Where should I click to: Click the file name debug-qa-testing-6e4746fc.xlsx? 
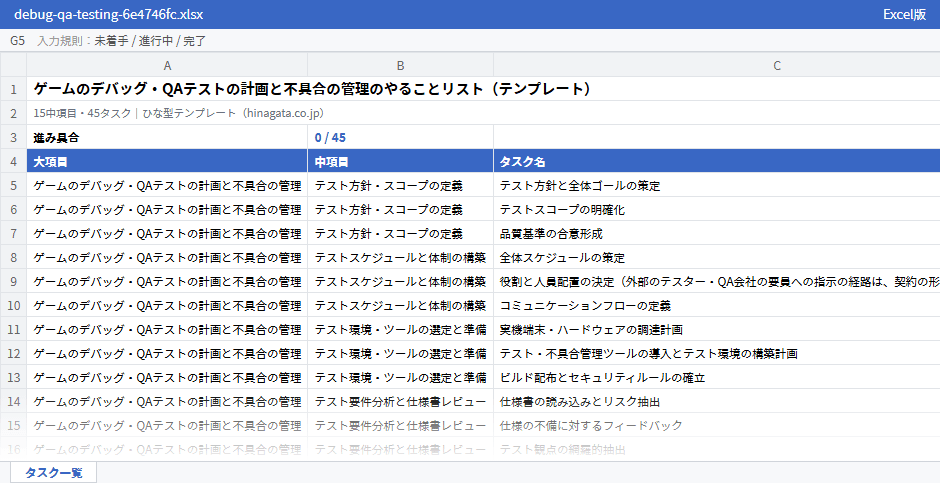[x=109, y=14]
